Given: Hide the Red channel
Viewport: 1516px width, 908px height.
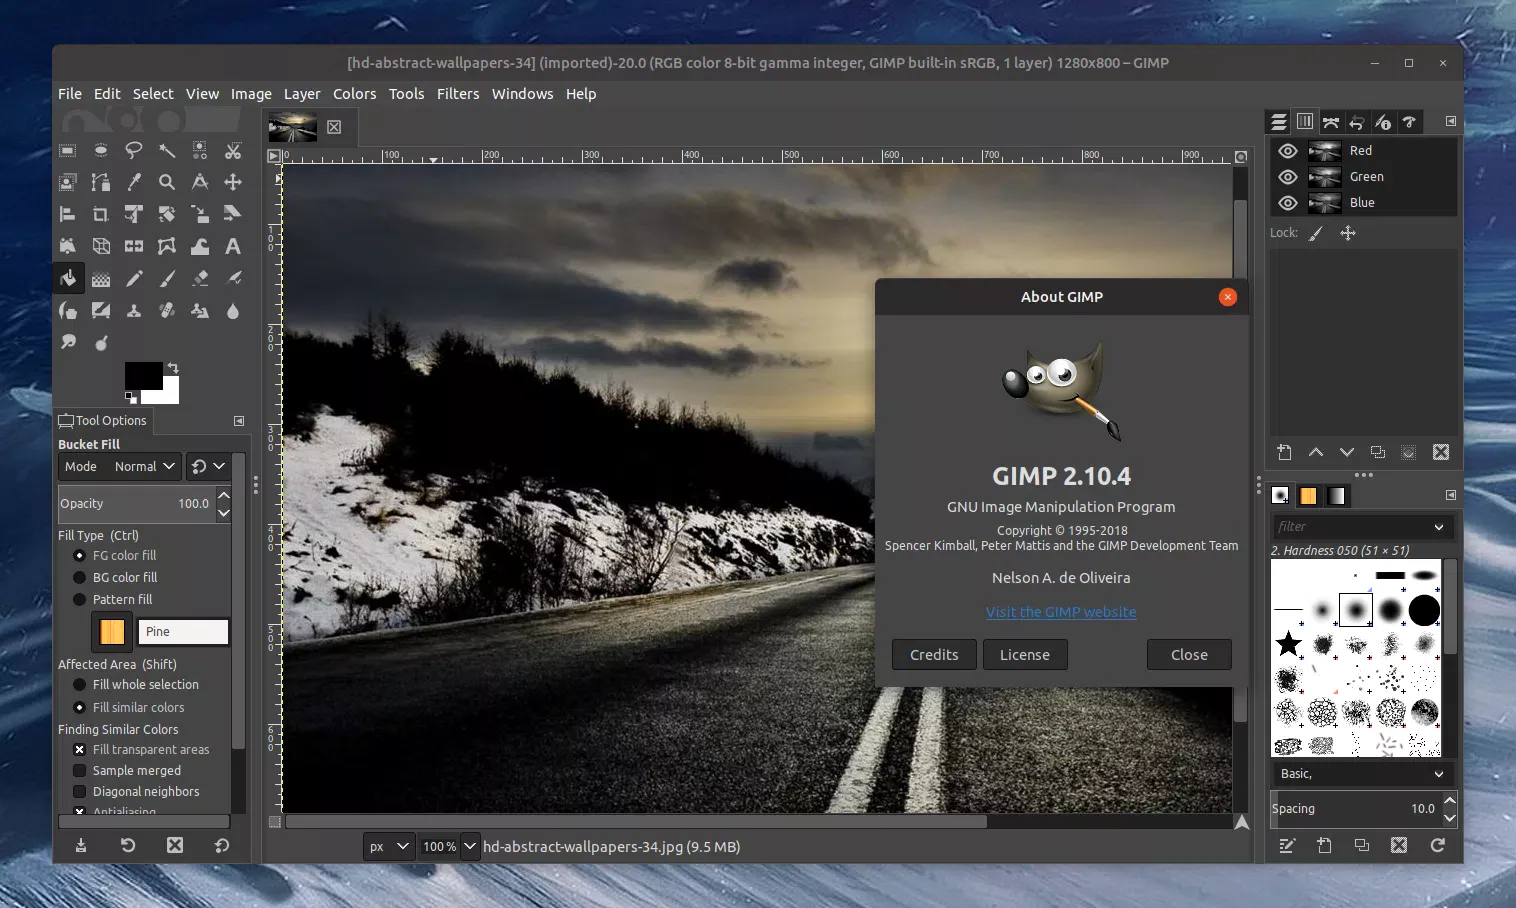Looking at the screenshot, I should (1288, 150).
